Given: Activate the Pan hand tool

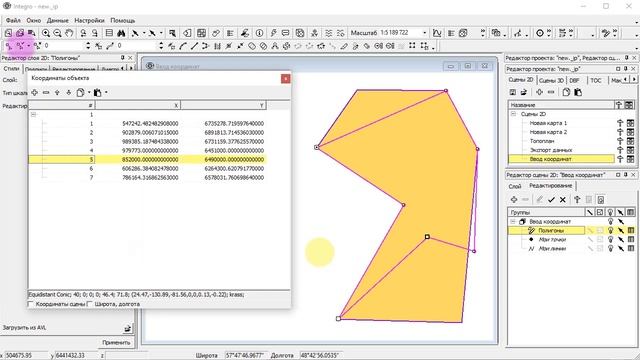Looking at the screenshot, I should click(x=69, y=33).
